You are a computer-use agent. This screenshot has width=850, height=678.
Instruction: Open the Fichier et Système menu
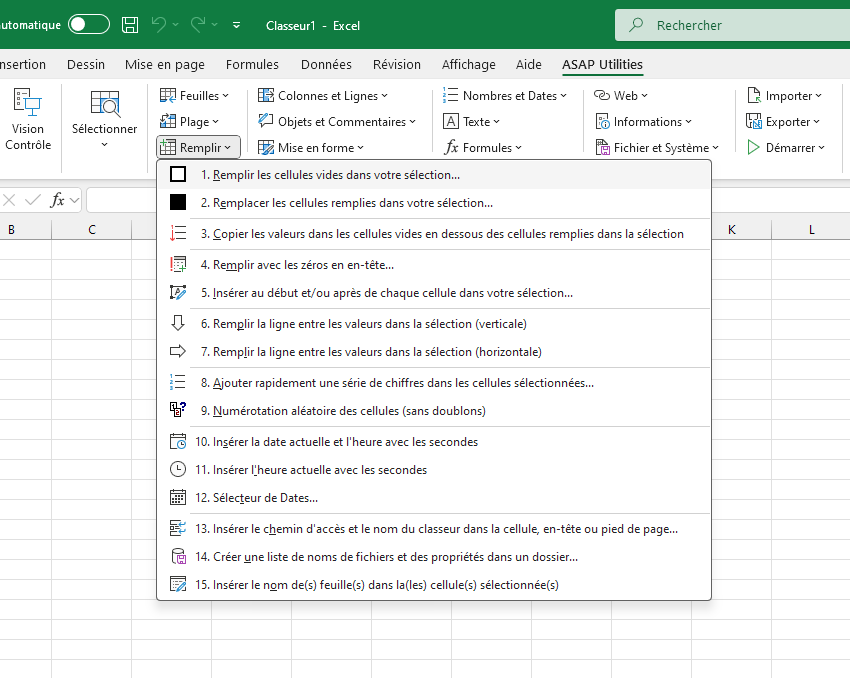pyautogui.click(x=657, y=147)
